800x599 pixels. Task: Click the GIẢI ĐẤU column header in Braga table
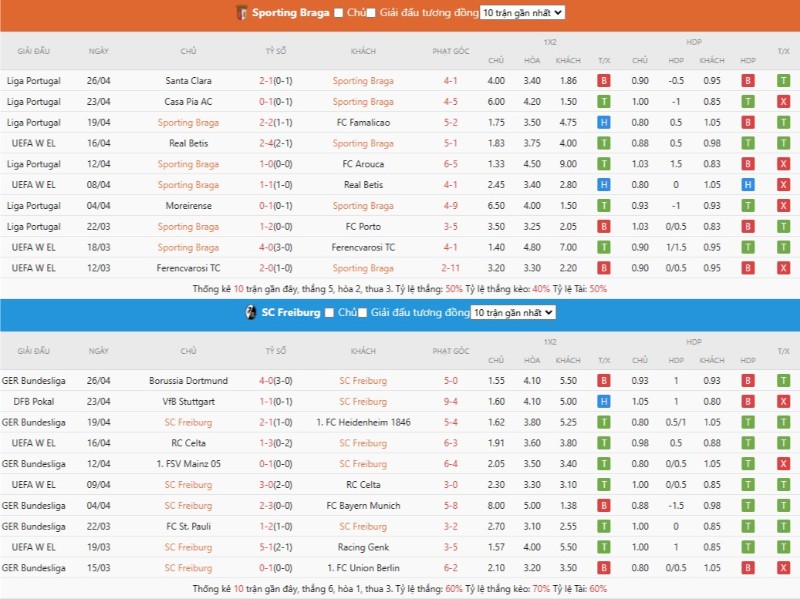[x=34, y=51]
